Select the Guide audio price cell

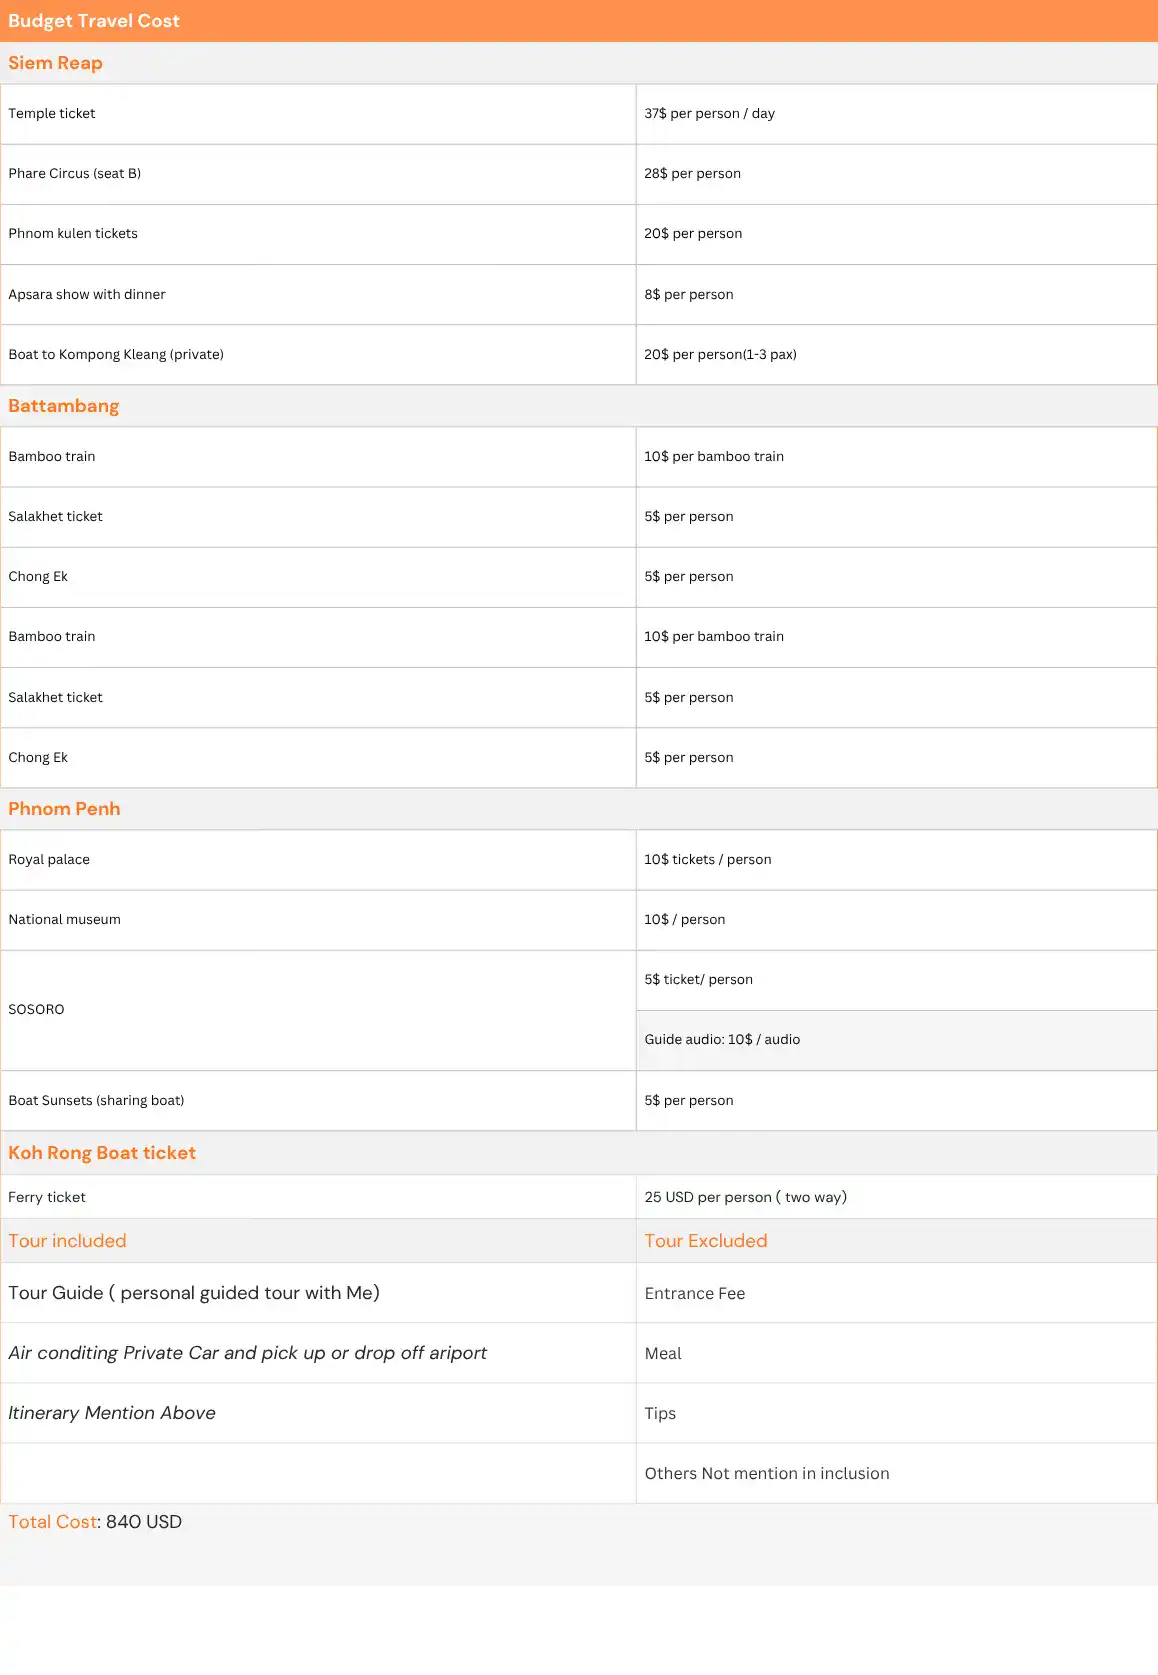click(722, 1040)
